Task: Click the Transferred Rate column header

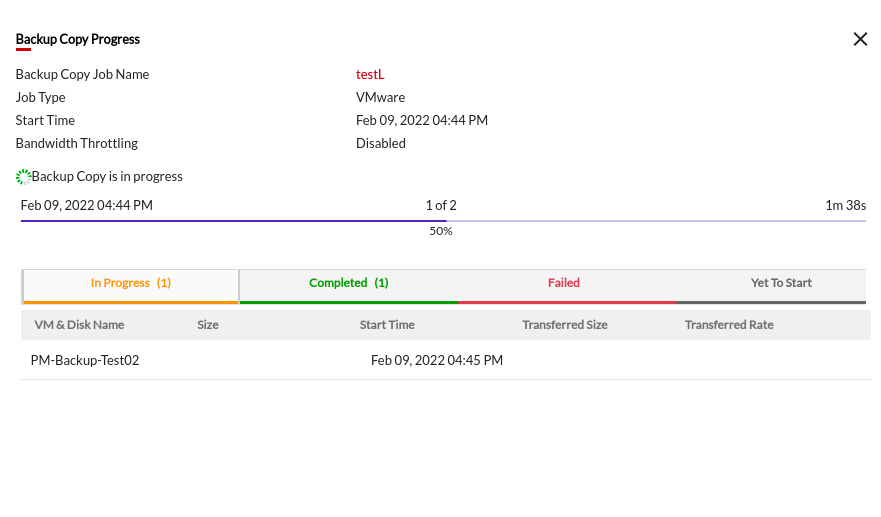Action: (729, 325)
